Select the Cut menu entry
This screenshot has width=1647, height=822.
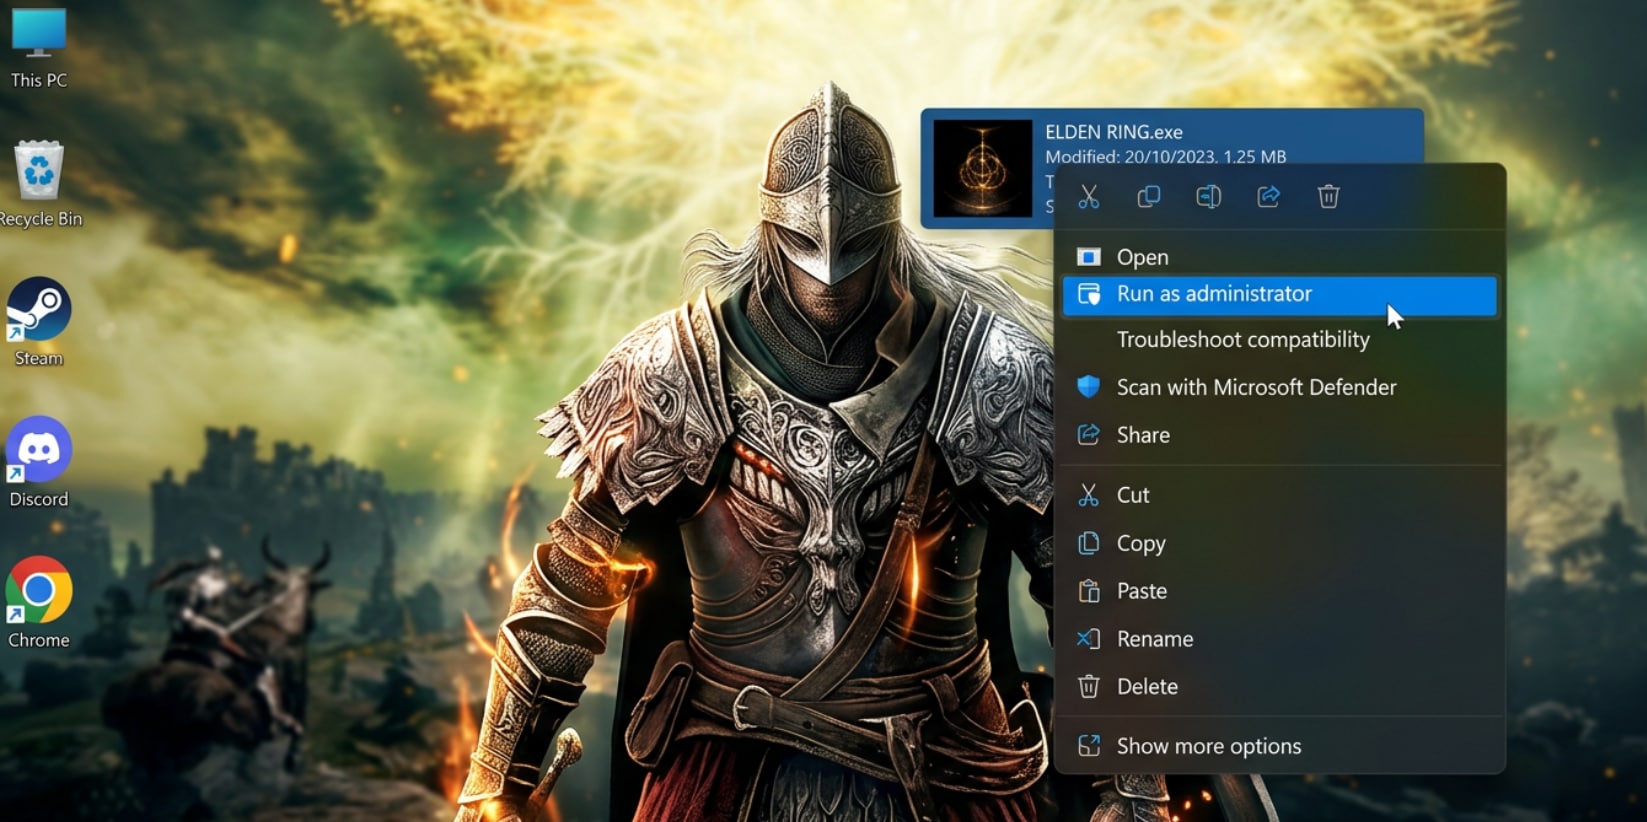(x=1280, y=495)
